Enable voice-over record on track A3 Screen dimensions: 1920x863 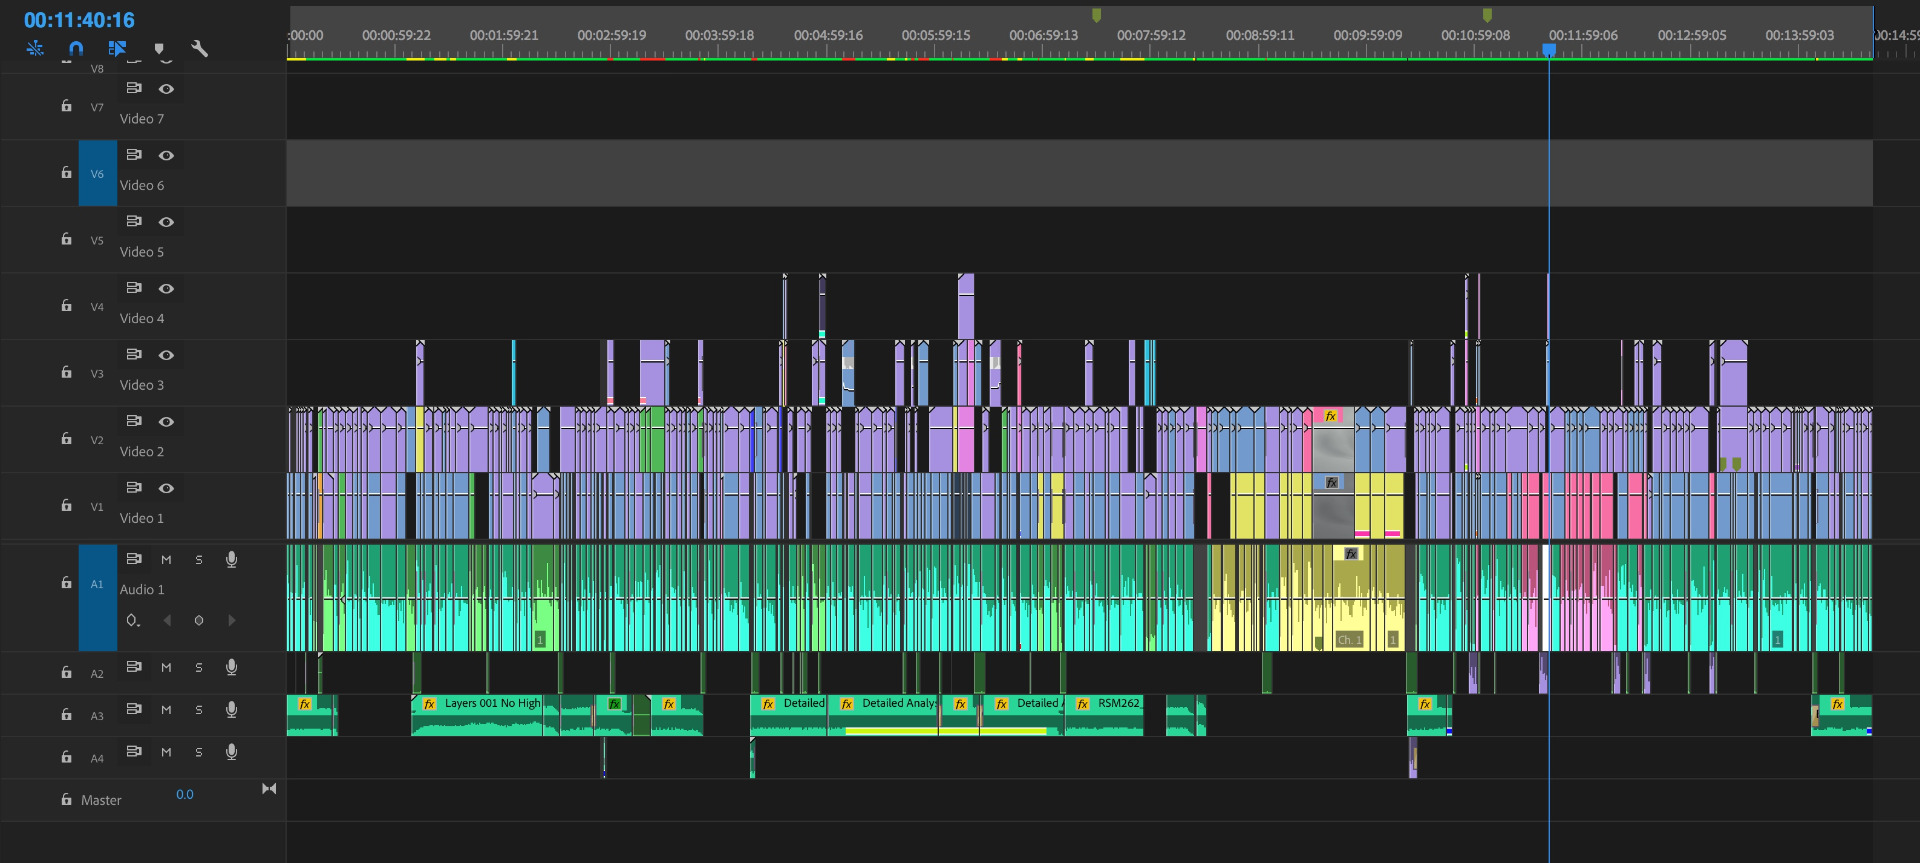pos(231,709)
